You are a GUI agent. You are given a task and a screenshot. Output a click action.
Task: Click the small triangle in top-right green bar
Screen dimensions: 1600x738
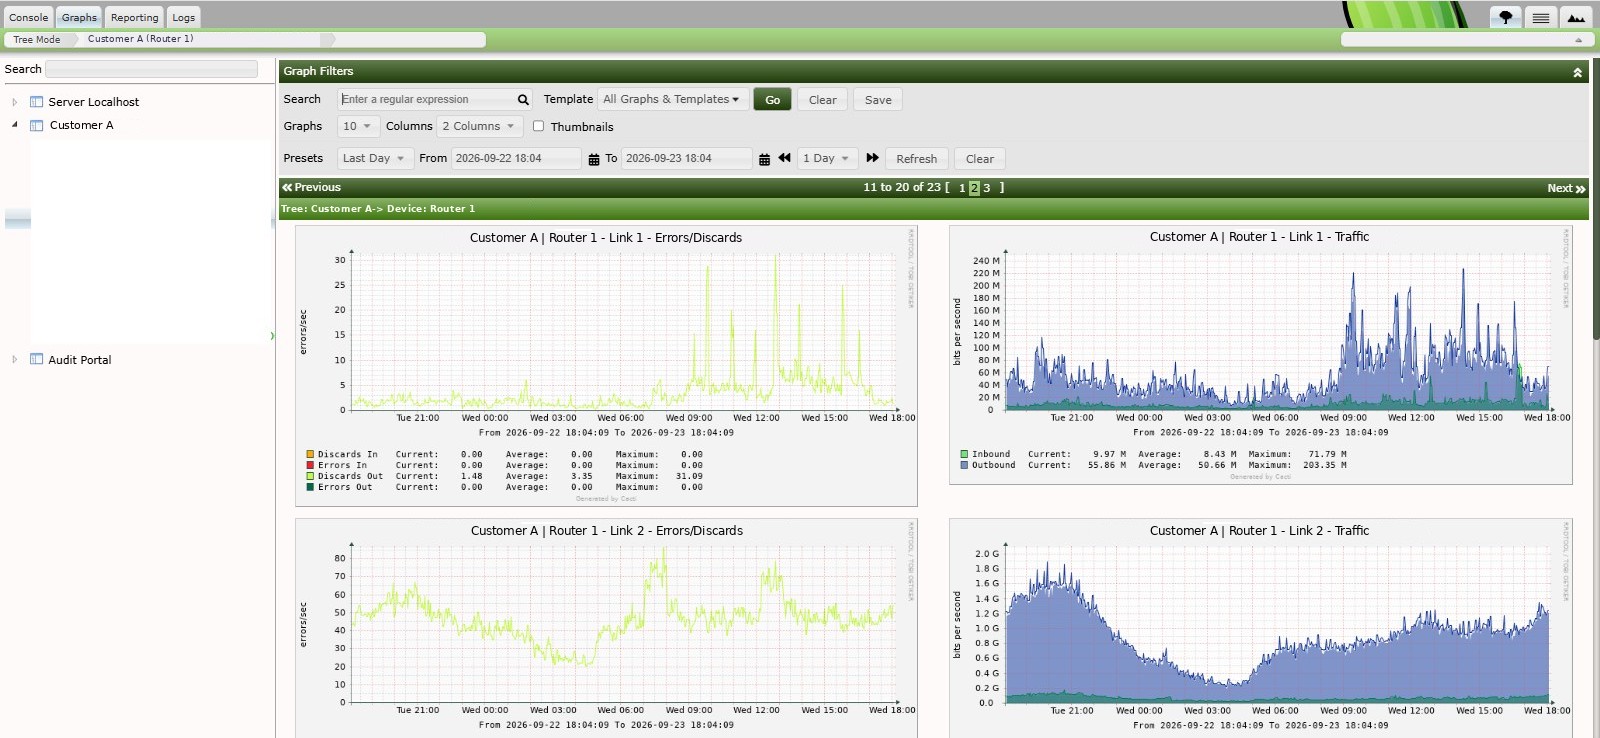point(1578,40)
